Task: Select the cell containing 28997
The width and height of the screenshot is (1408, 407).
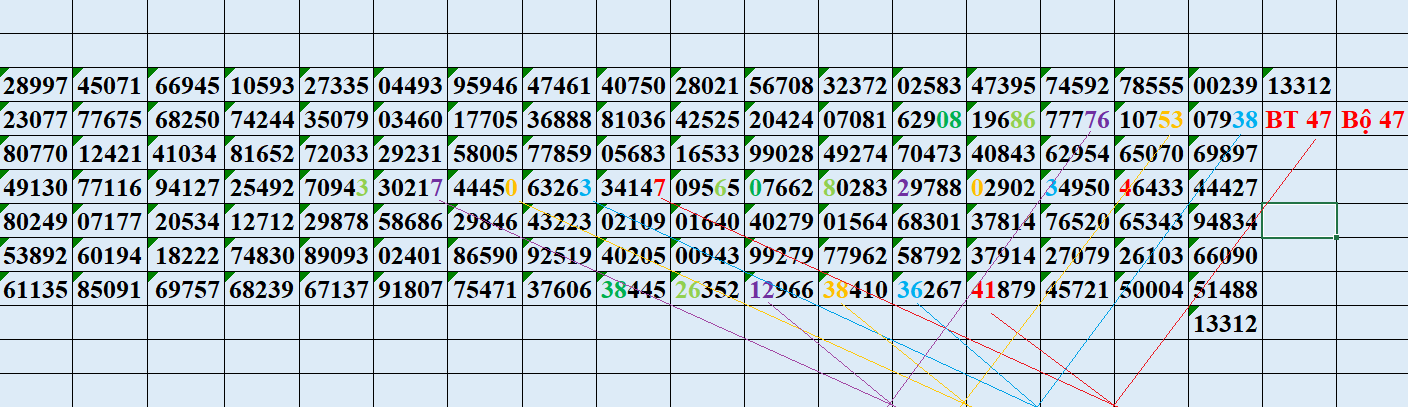Action: [x=35, y=86]
